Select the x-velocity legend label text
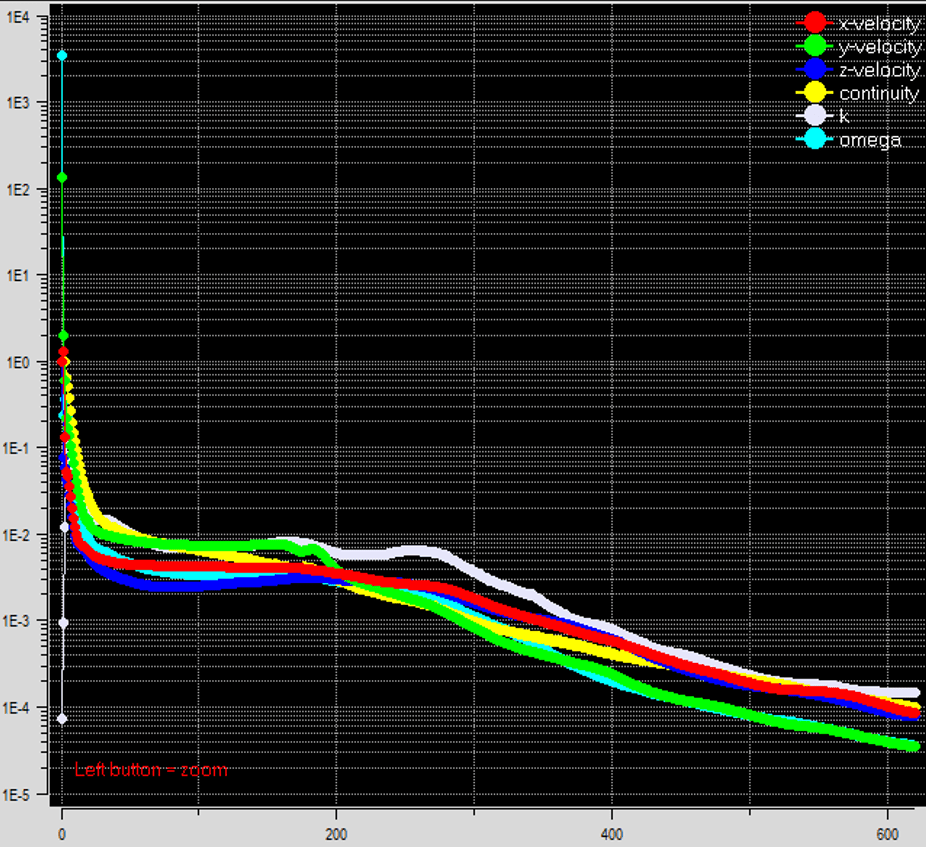The width and height of the screenshot is (926, 847). pyautogui.click(x=879, y=23)
